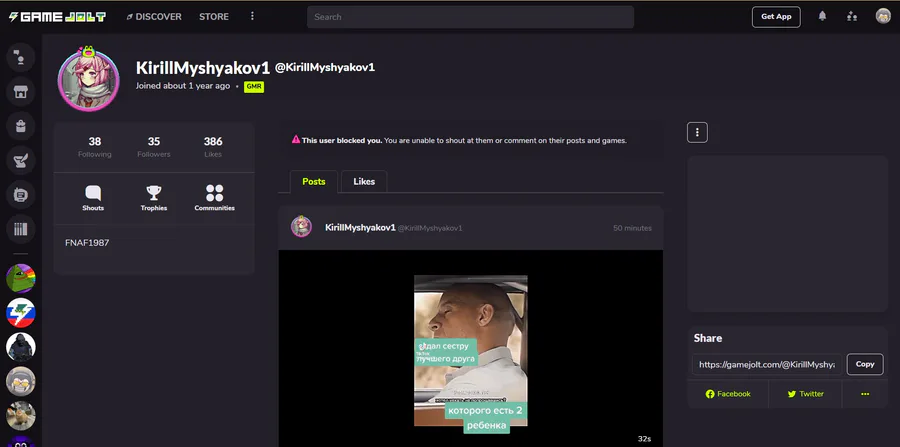
Task: Click the FNAF1987 bio text
Action: tap(87, 243)
